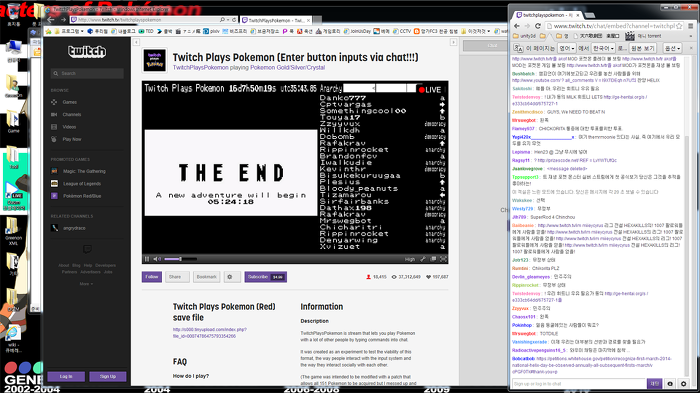Bookmark this Twitch channel
700x393 pixels.
click(x=207, y=277)
